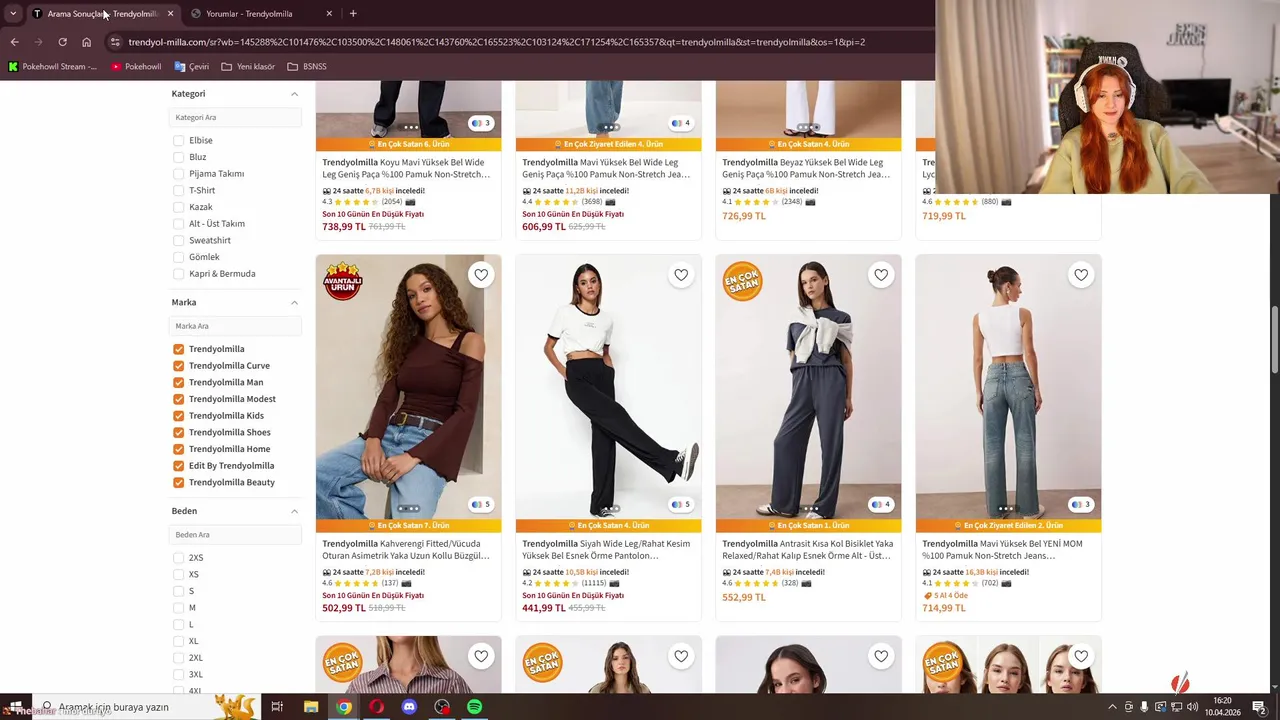Uncheck the Trendyolmilla Kids brand filter
The height and width of the screenshot is (720, 1280).
pyautogui.click(x=178, y=416)
